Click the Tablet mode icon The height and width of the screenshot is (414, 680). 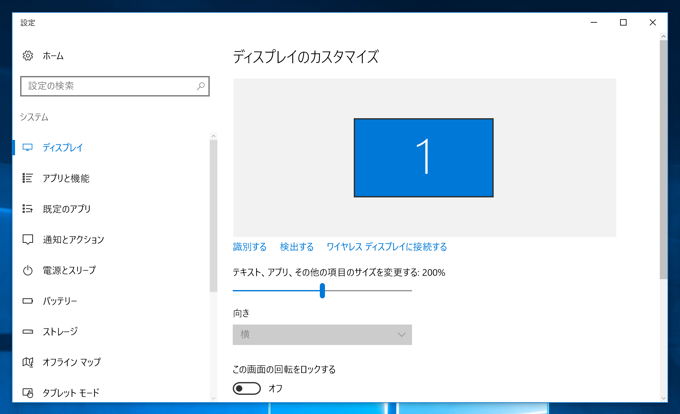[28, 393]
